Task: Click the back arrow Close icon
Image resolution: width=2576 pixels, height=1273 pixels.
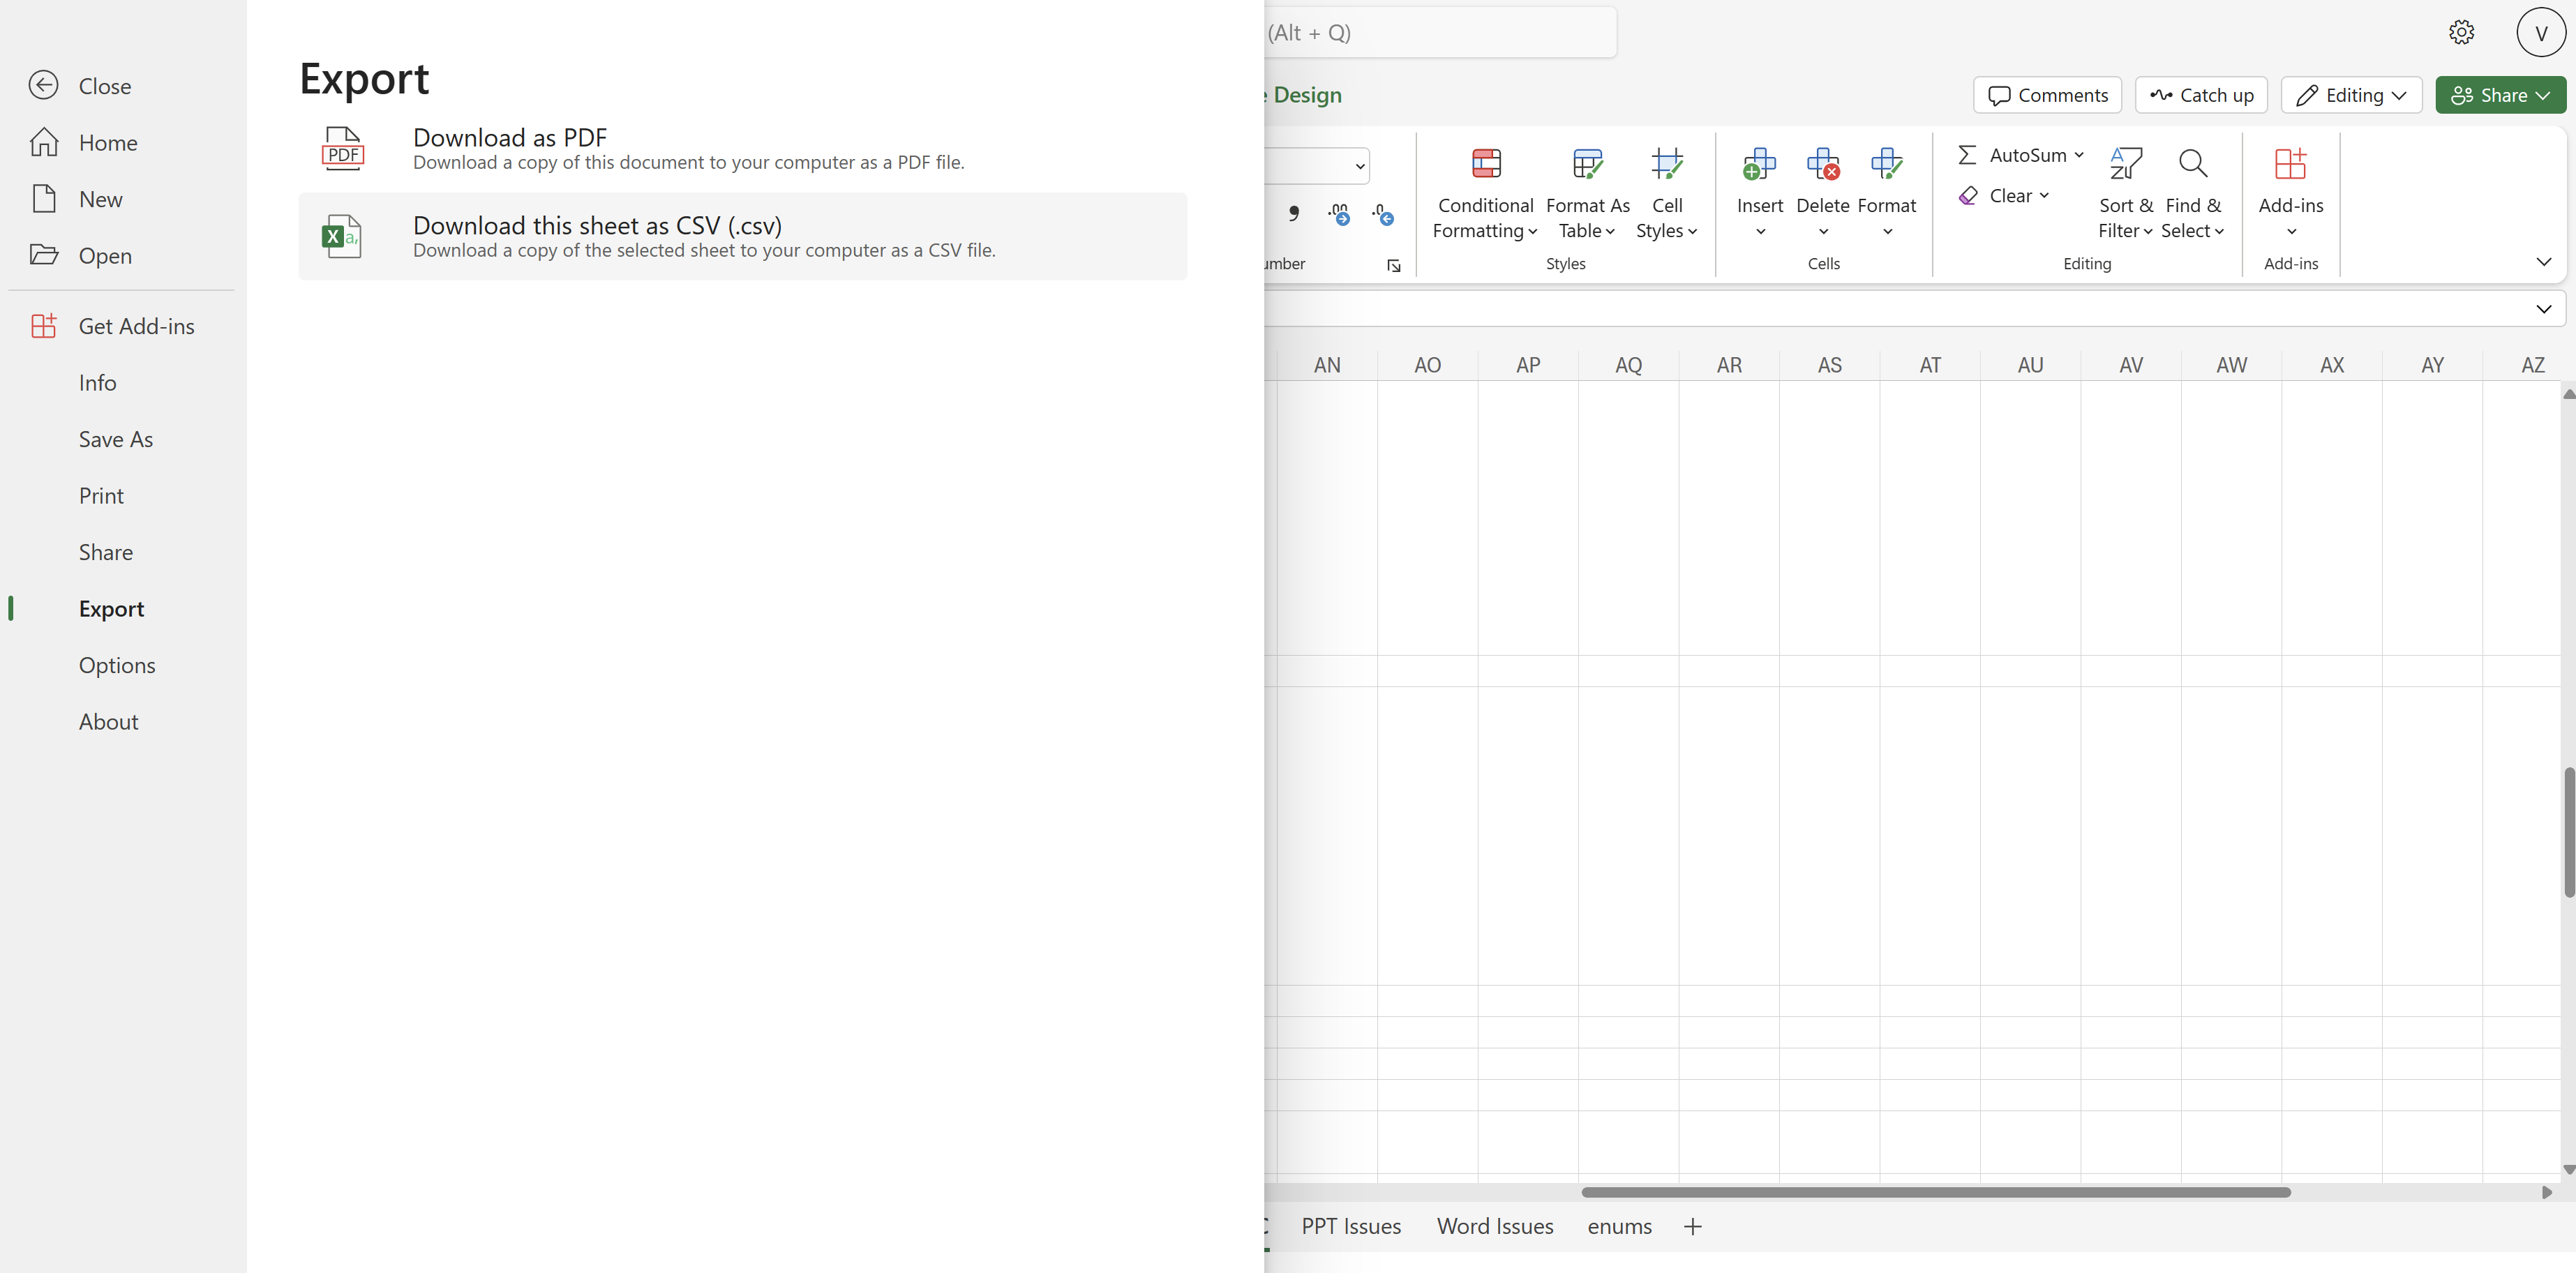Action: pos(44,86)
